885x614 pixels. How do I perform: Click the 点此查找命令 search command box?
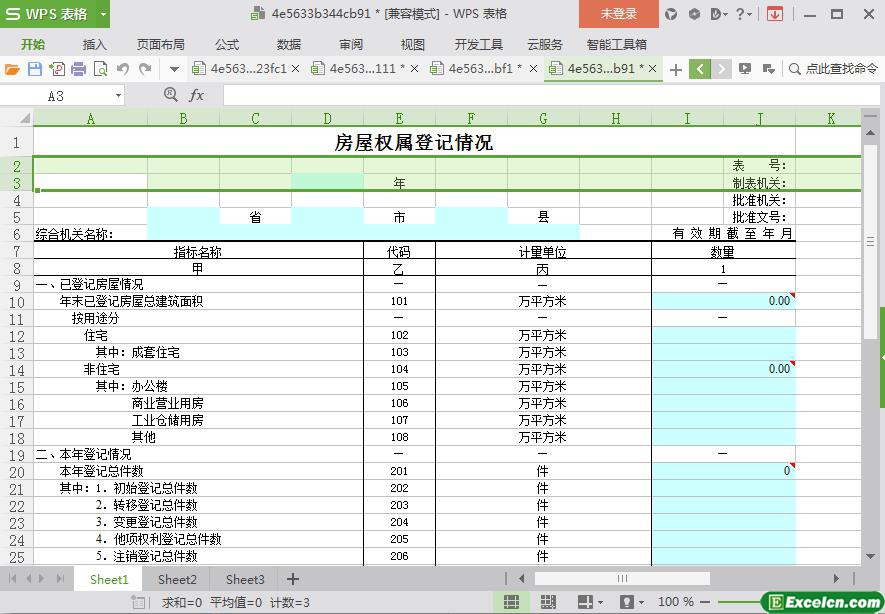click(x=833, y=69)
